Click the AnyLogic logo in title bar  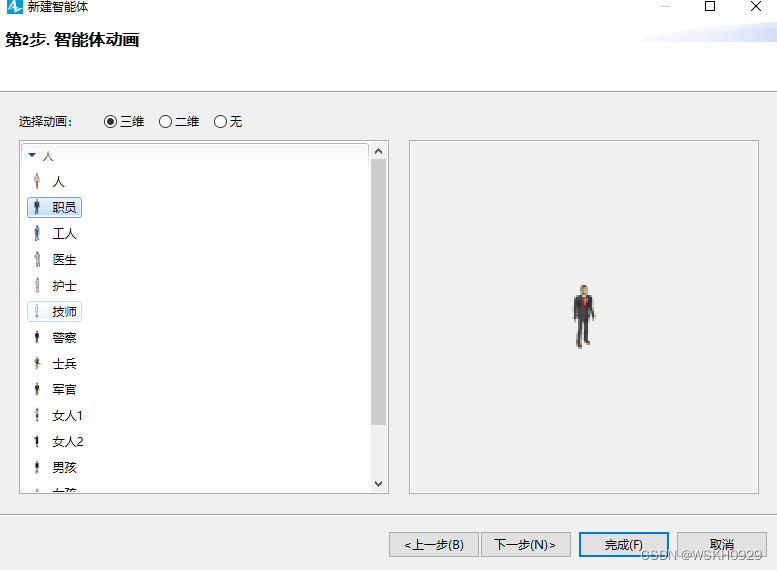coord(15,6)
